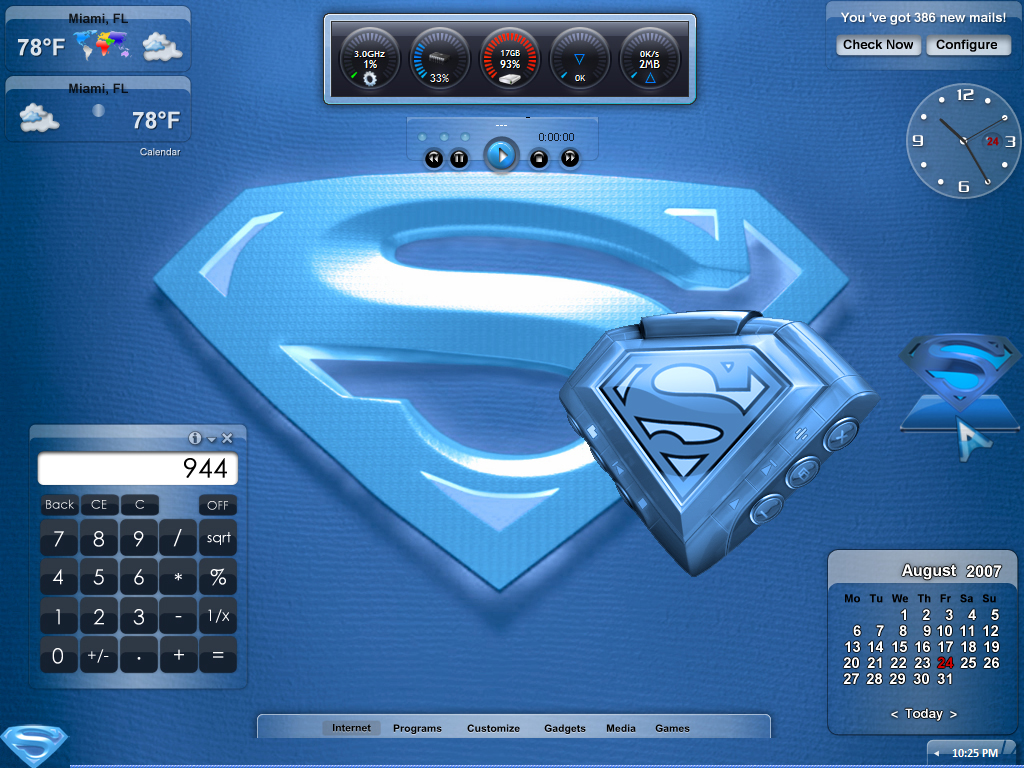The width and height of the screenshot is (1024, 768).
Task: Click the calculator display field showing 944
Action: (x=138, y=468)
